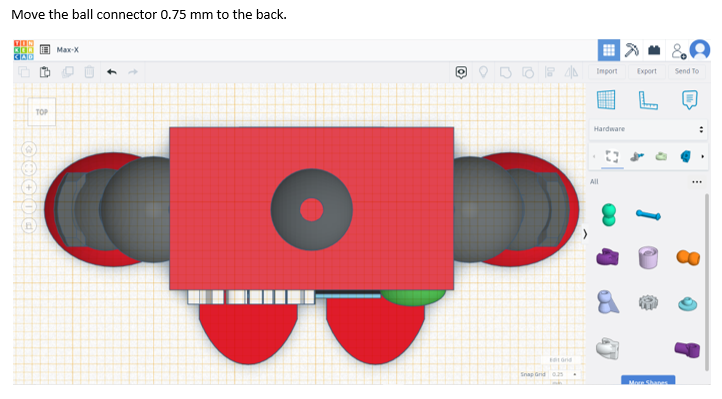
Task: Select the white teeth row on canvas
Action: tap(251, 297)
